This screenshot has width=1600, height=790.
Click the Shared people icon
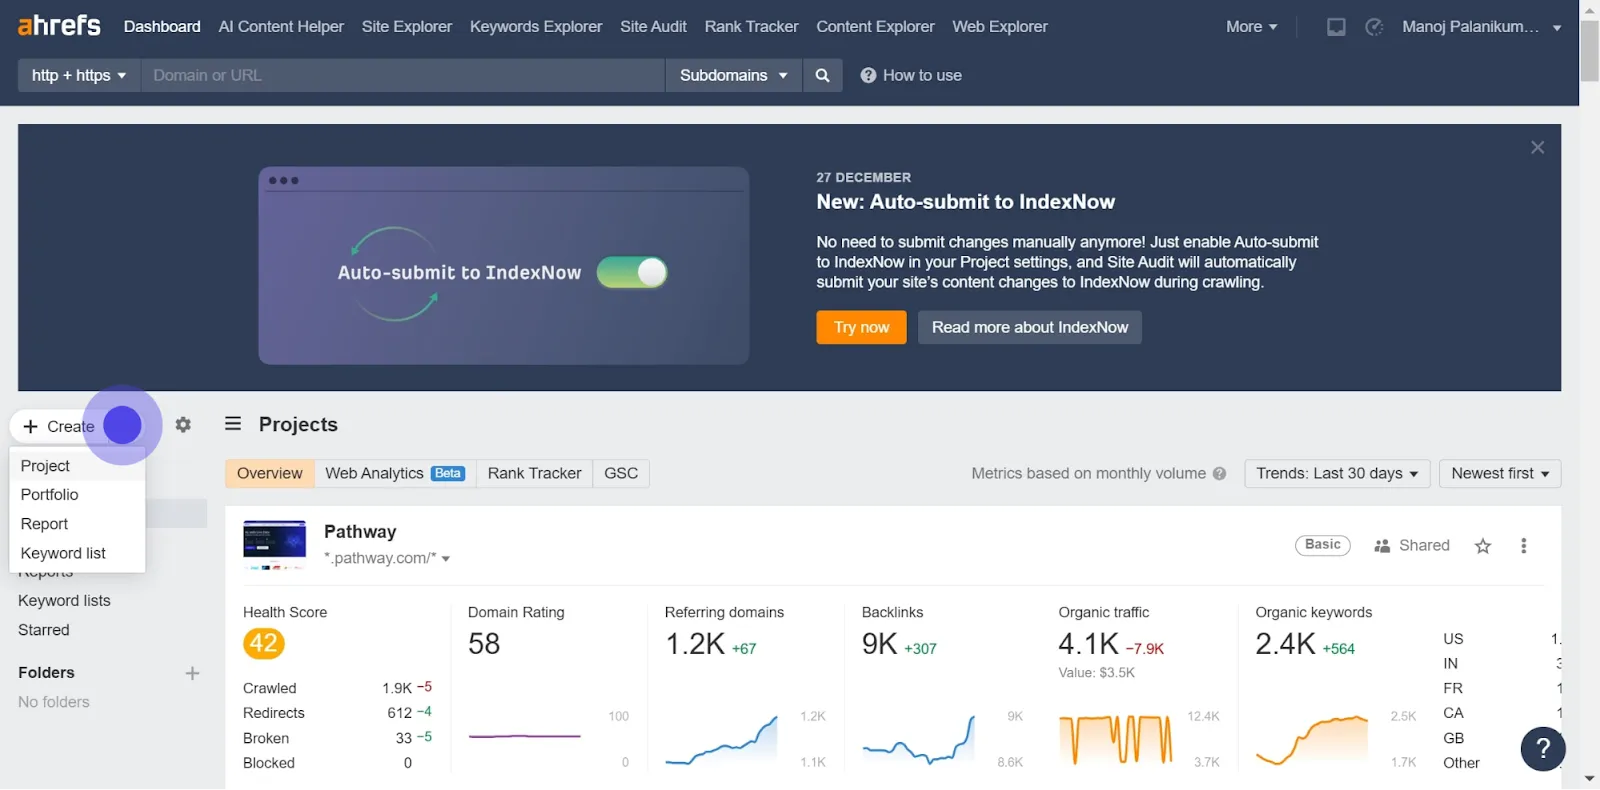coord(1382,546)
